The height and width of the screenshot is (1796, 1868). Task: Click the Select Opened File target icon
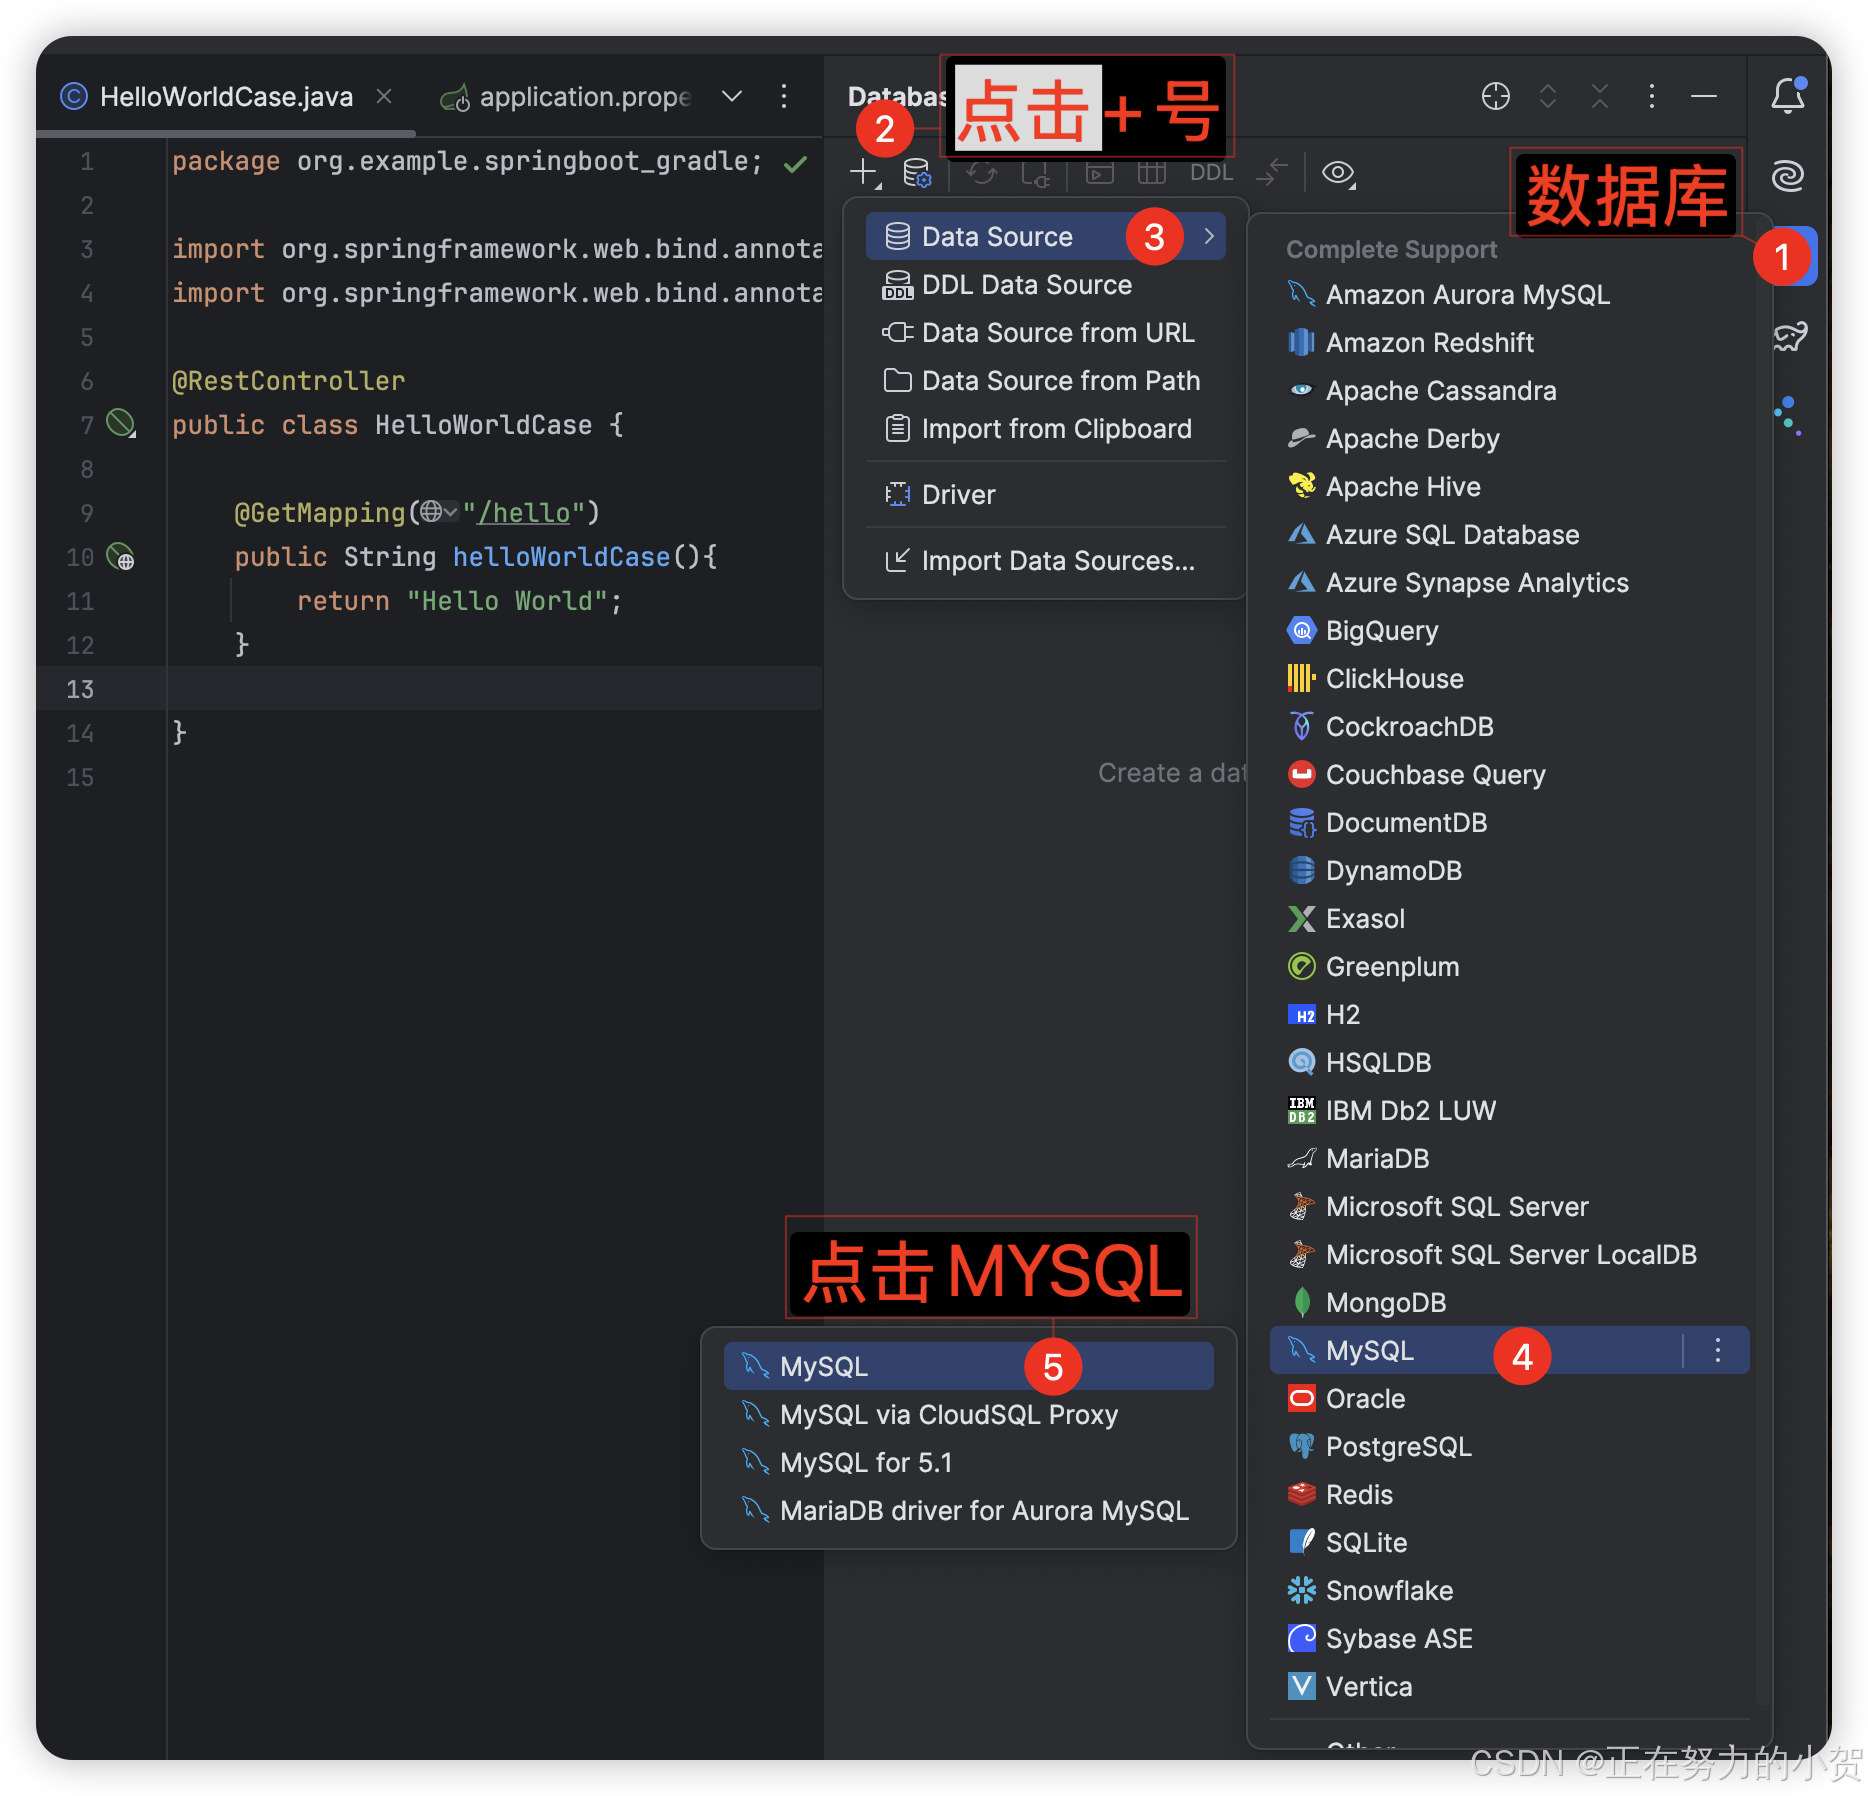pos(1495,96)
